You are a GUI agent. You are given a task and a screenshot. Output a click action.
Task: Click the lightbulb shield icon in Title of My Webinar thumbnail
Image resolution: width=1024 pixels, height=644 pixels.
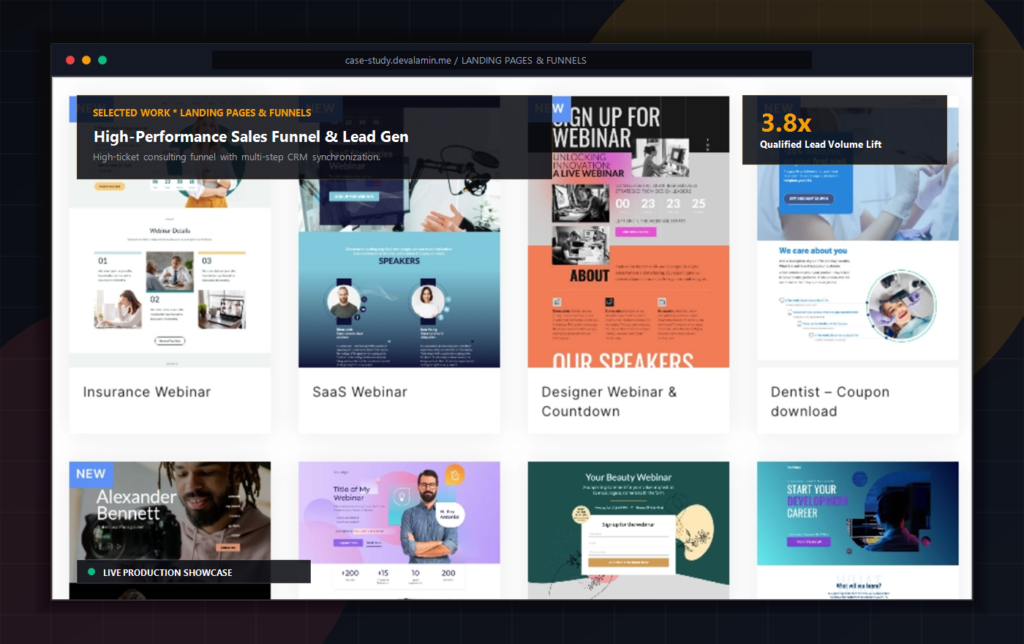pyautogui.click(x=402, y=497)
